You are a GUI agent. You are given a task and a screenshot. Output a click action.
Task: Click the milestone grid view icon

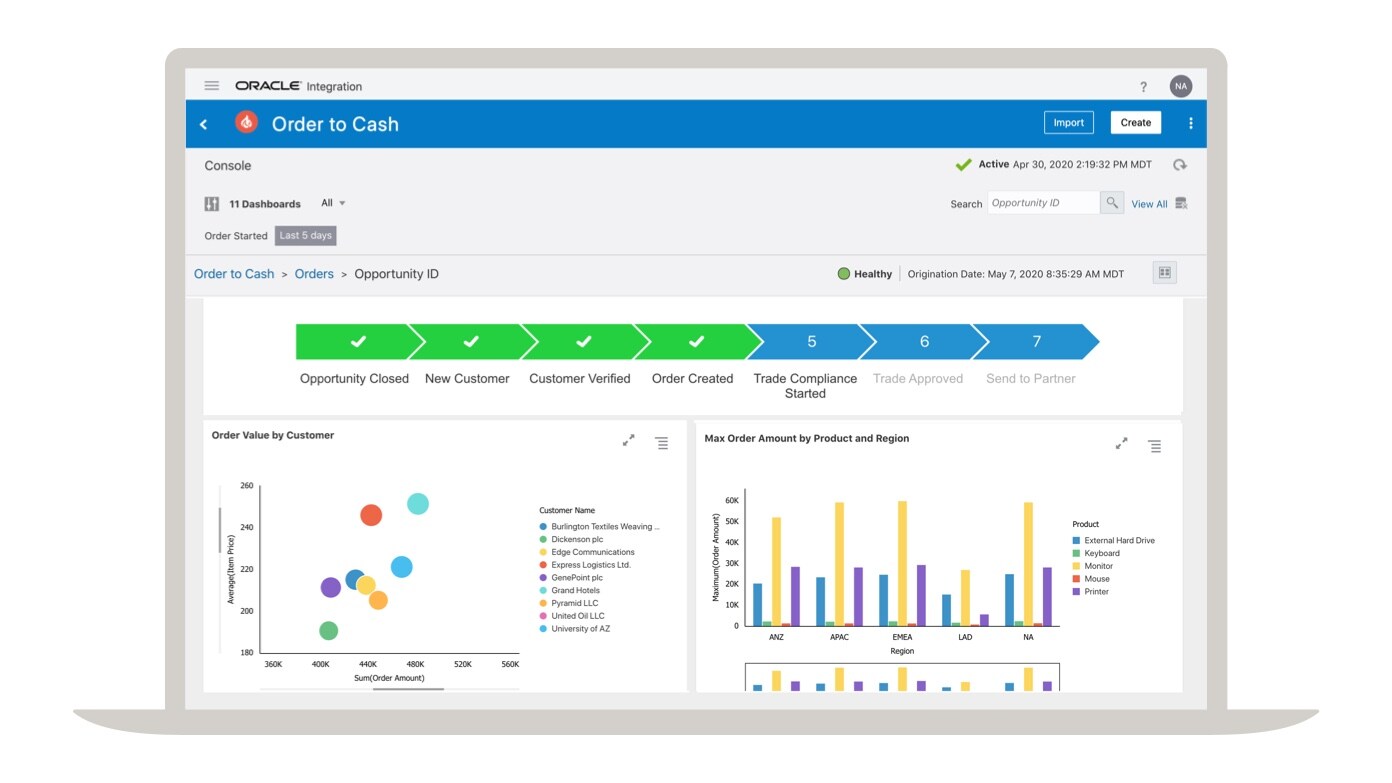point(1163,272)
